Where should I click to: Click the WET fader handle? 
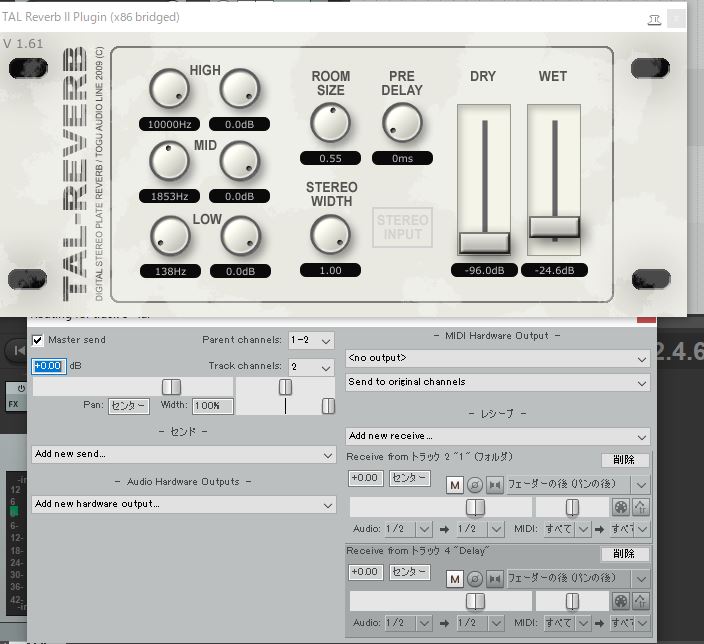coord(554,227)
